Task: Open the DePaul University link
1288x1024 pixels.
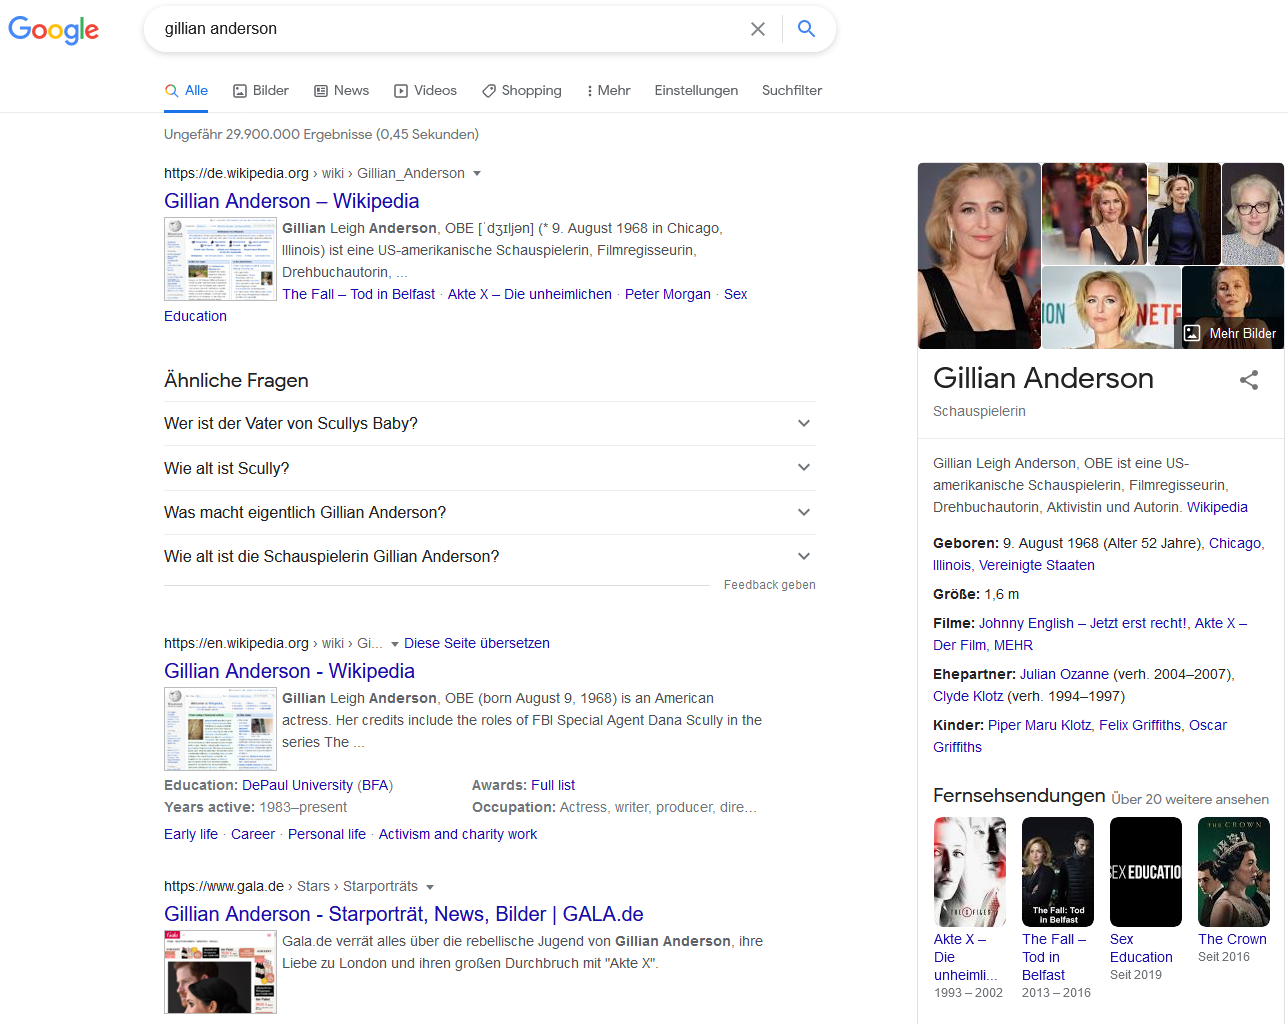Action: [297, 785]
